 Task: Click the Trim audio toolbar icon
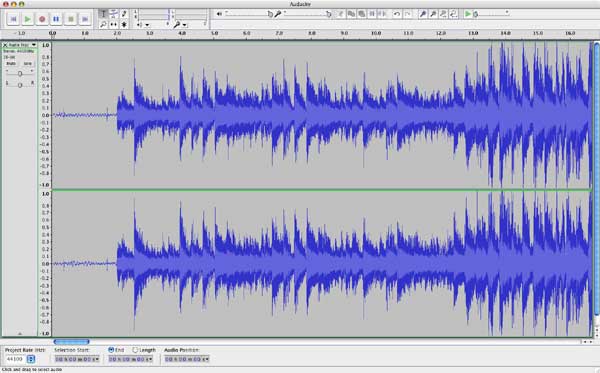point(372,14)
